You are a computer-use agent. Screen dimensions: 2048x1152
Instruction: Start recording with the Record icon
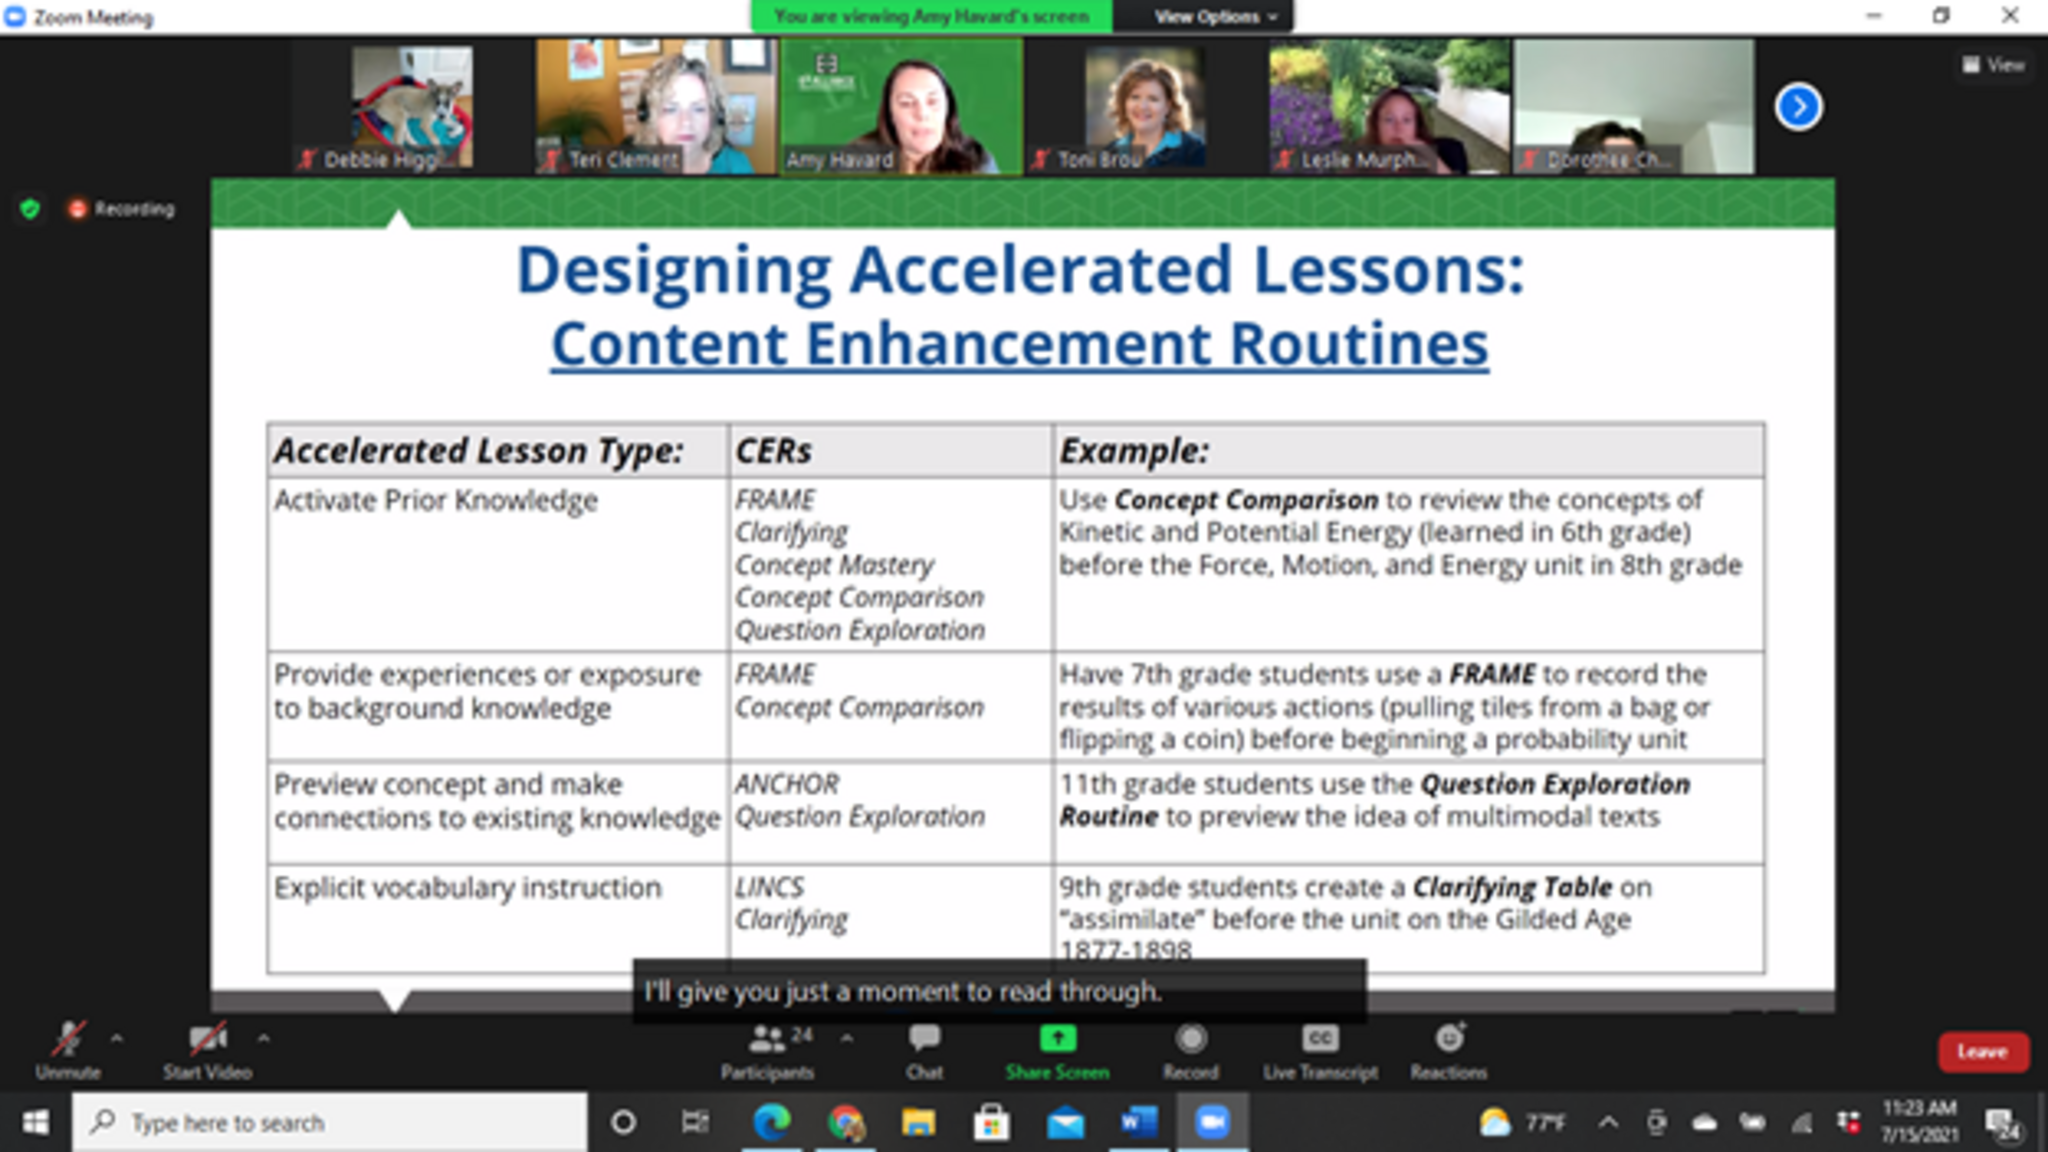tap(1190, 1040)
